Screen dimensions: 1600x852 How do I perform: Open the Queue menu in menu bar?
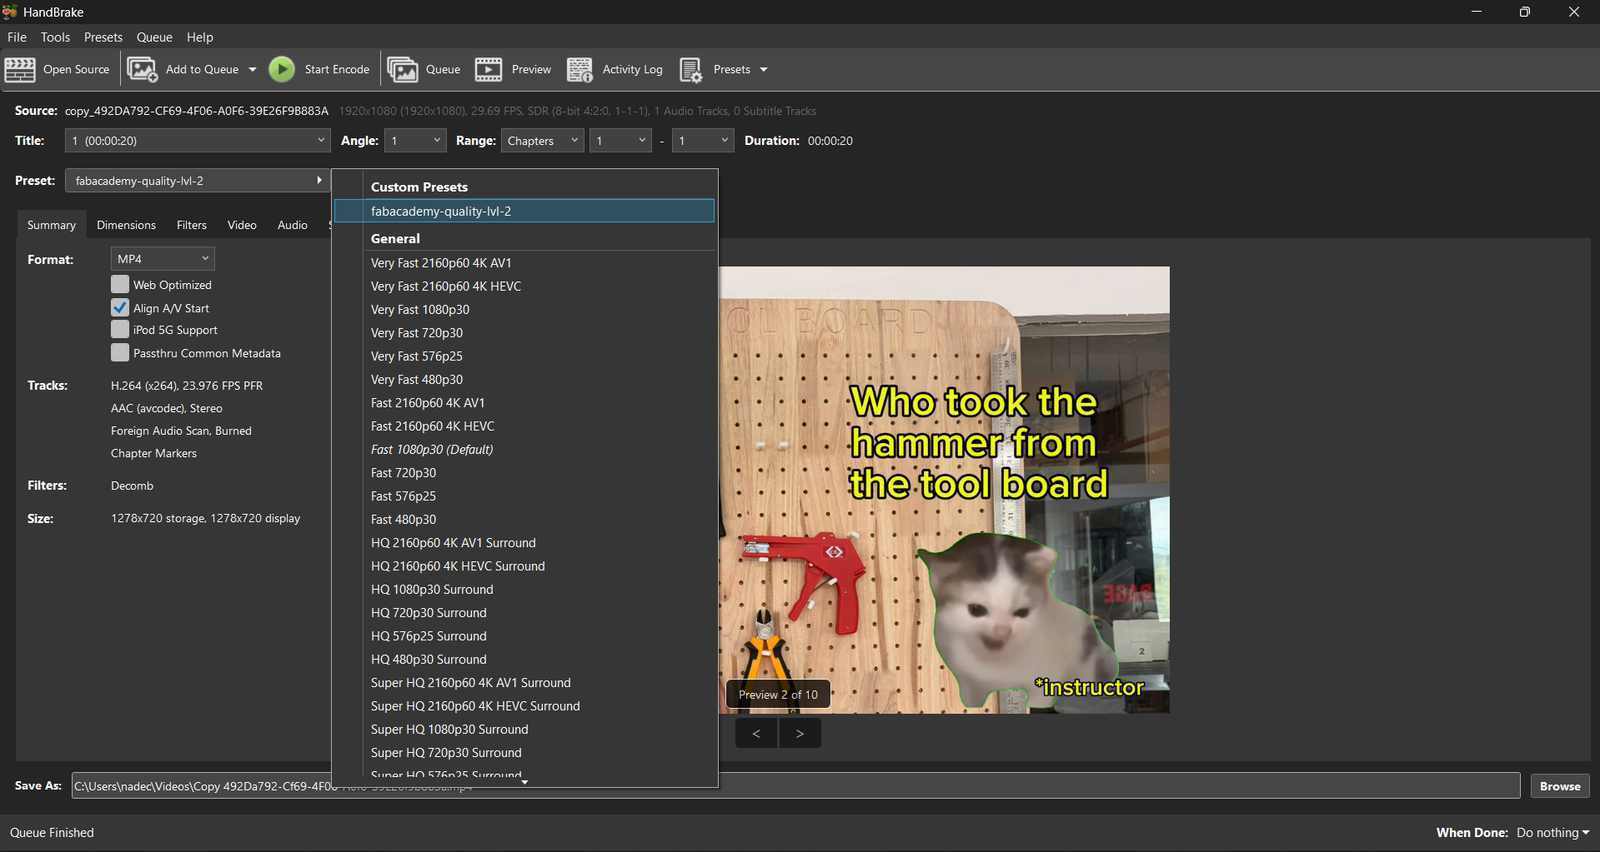click(x=154, y=37)
